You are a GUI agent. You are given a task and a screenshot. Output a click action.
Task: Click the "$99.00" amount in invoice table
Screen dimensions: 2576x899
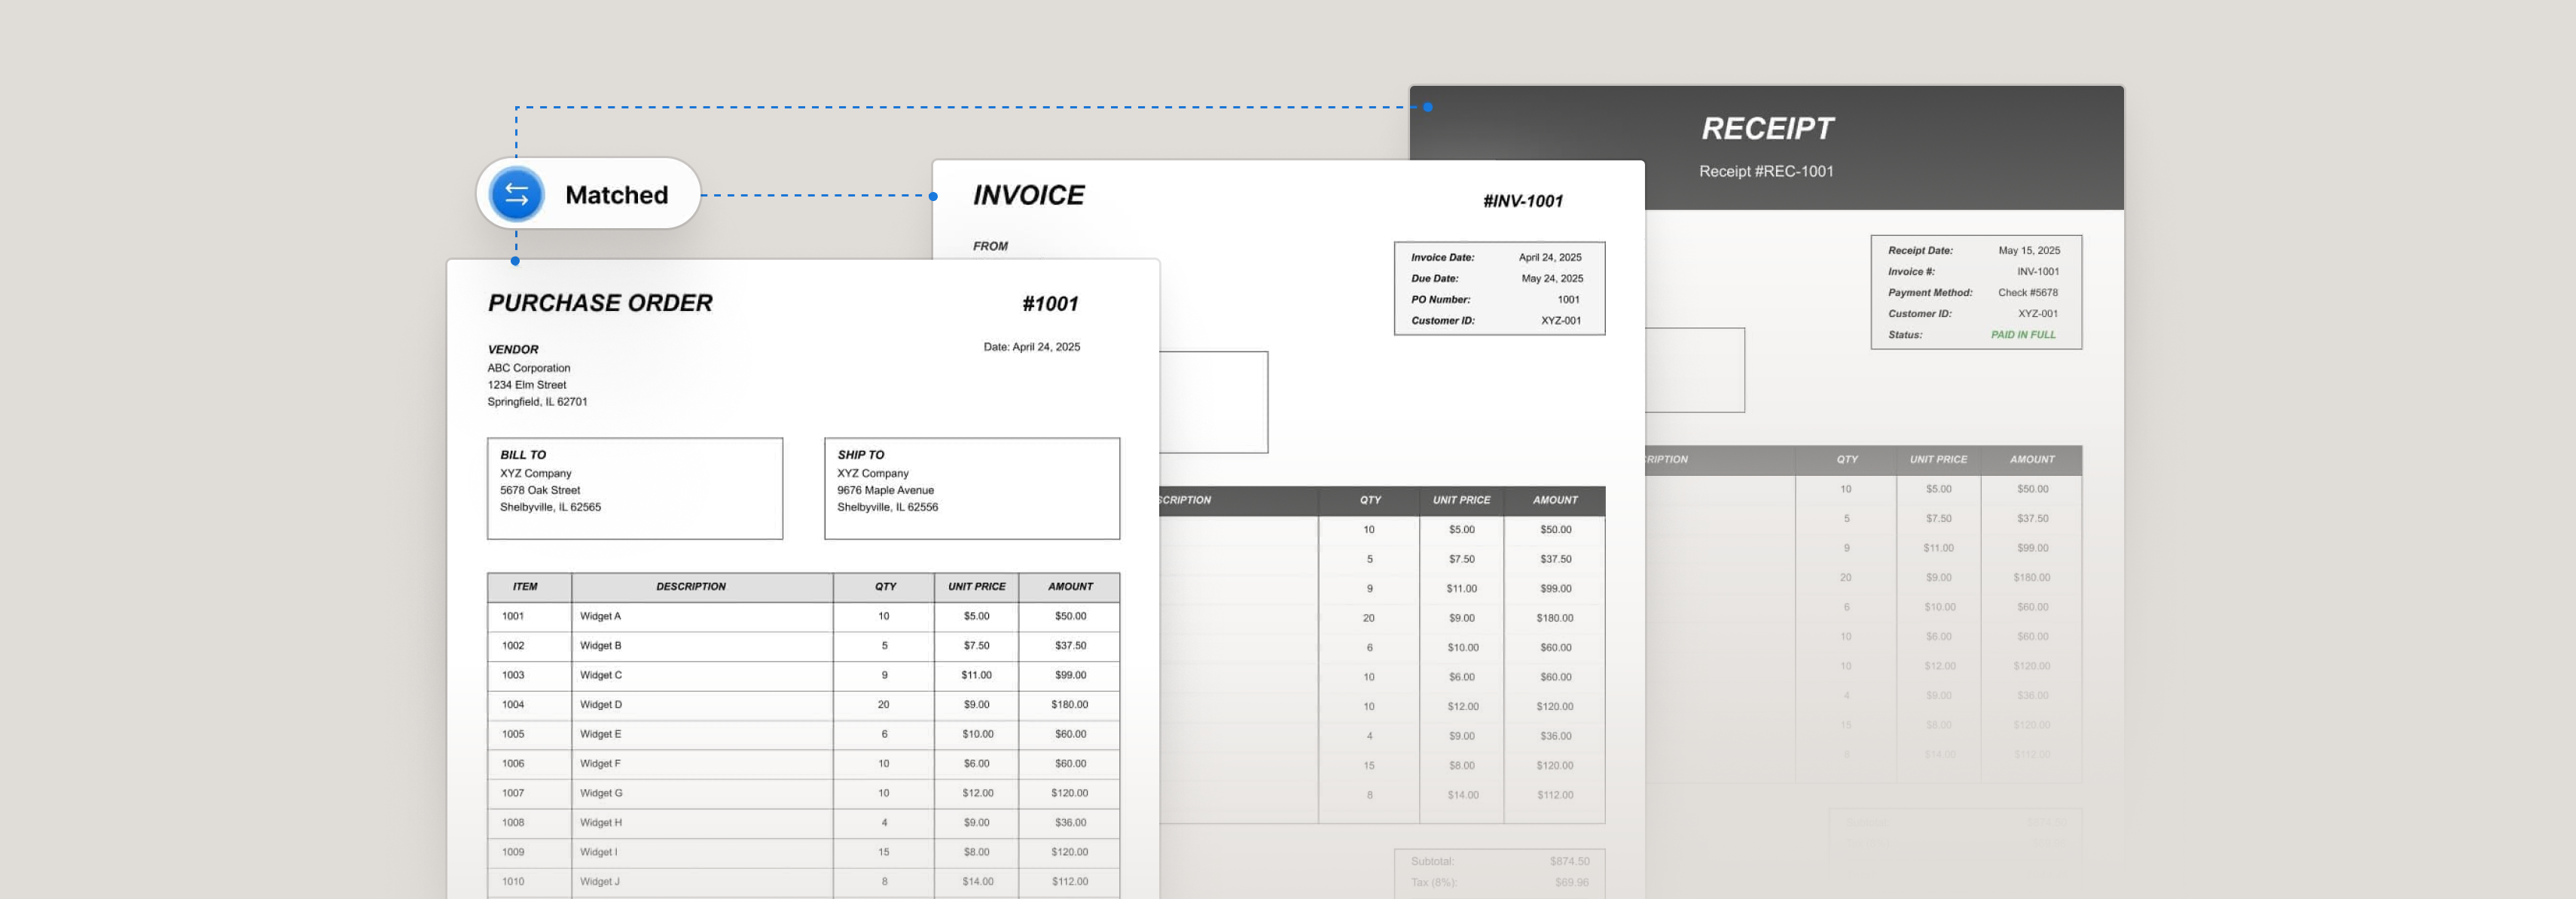click(1556, 589)
